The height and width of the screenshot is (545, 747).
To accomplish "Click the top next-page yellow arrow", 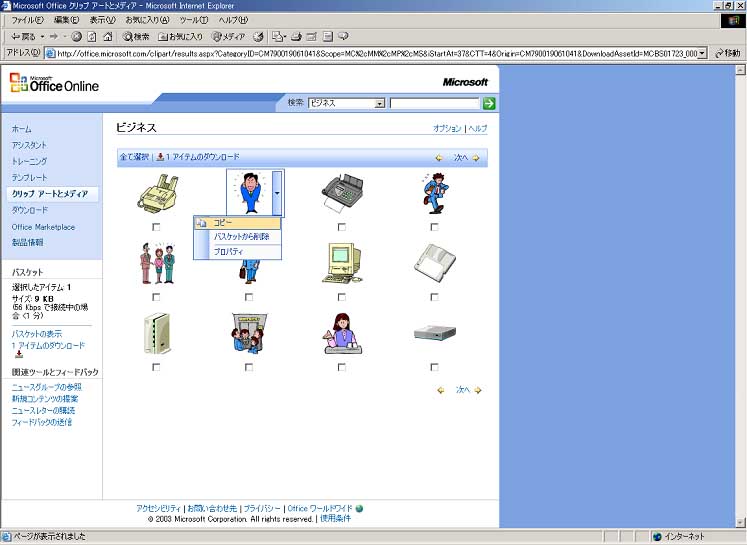I will click(x=475, y=158).
